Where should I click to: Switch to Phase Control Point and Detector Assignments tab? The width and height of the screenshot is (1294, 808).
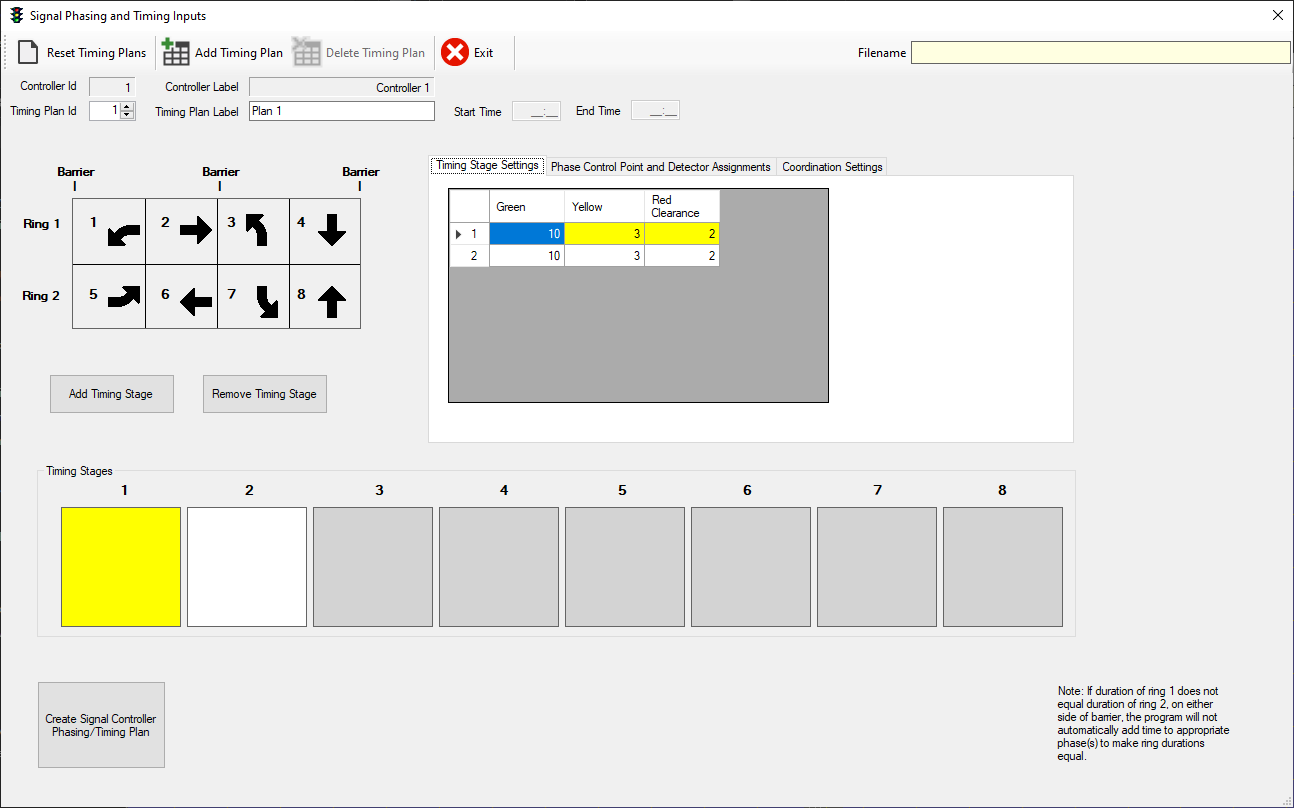click(x=660, y=167)
